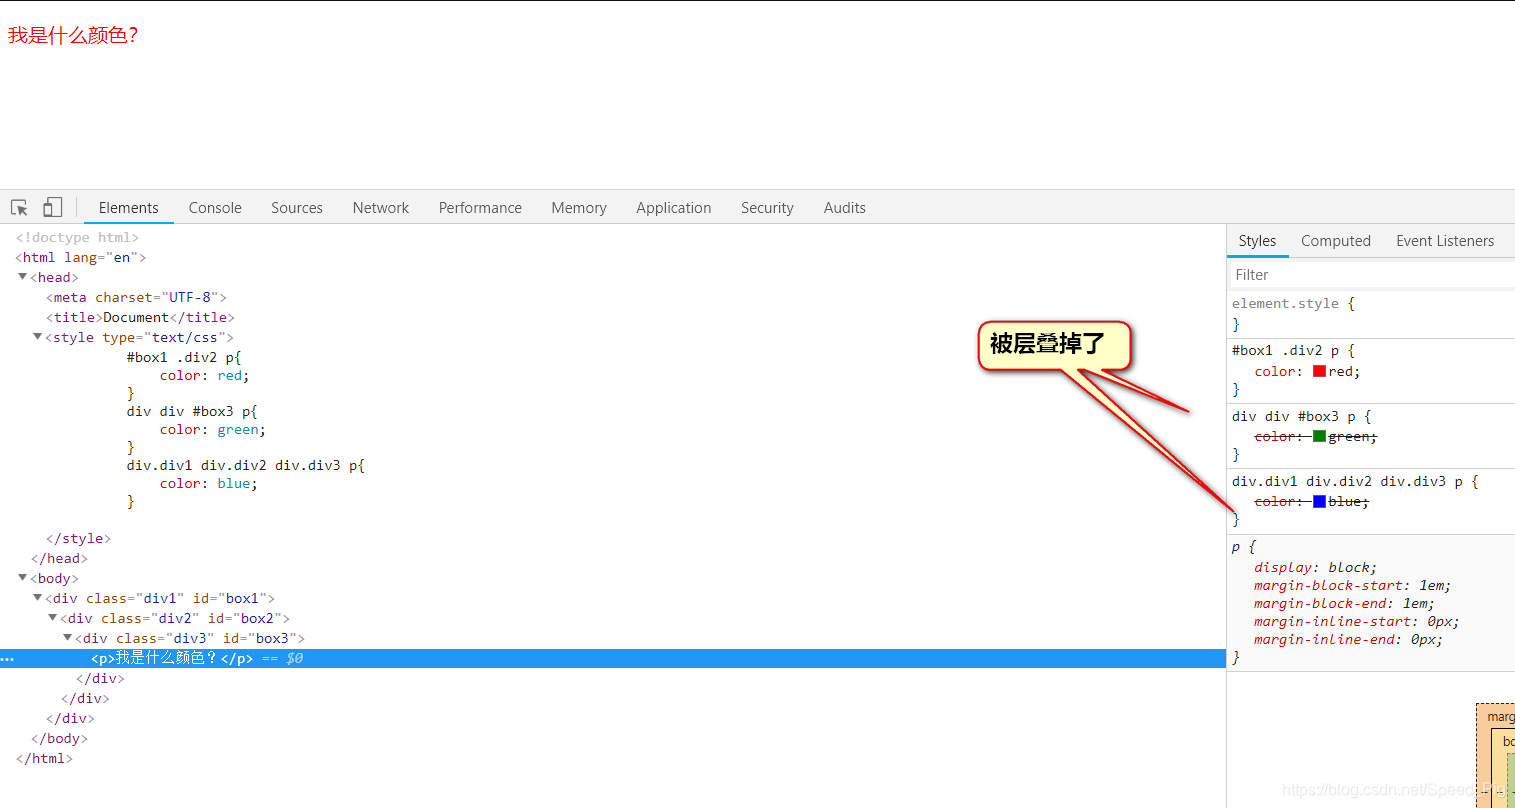Select the Styles sidebar tab
This screenshot has height=808, width=1515.
pyautogui.click(x=1257, y=241)
